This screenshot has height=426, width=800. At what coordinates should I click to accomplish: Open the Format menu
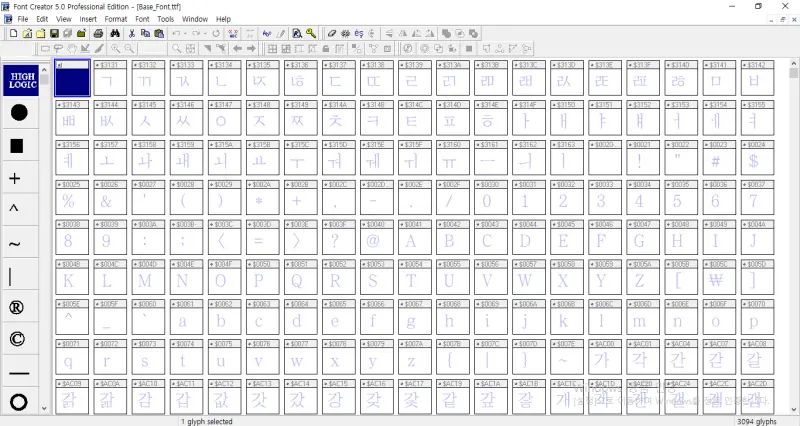116,19
